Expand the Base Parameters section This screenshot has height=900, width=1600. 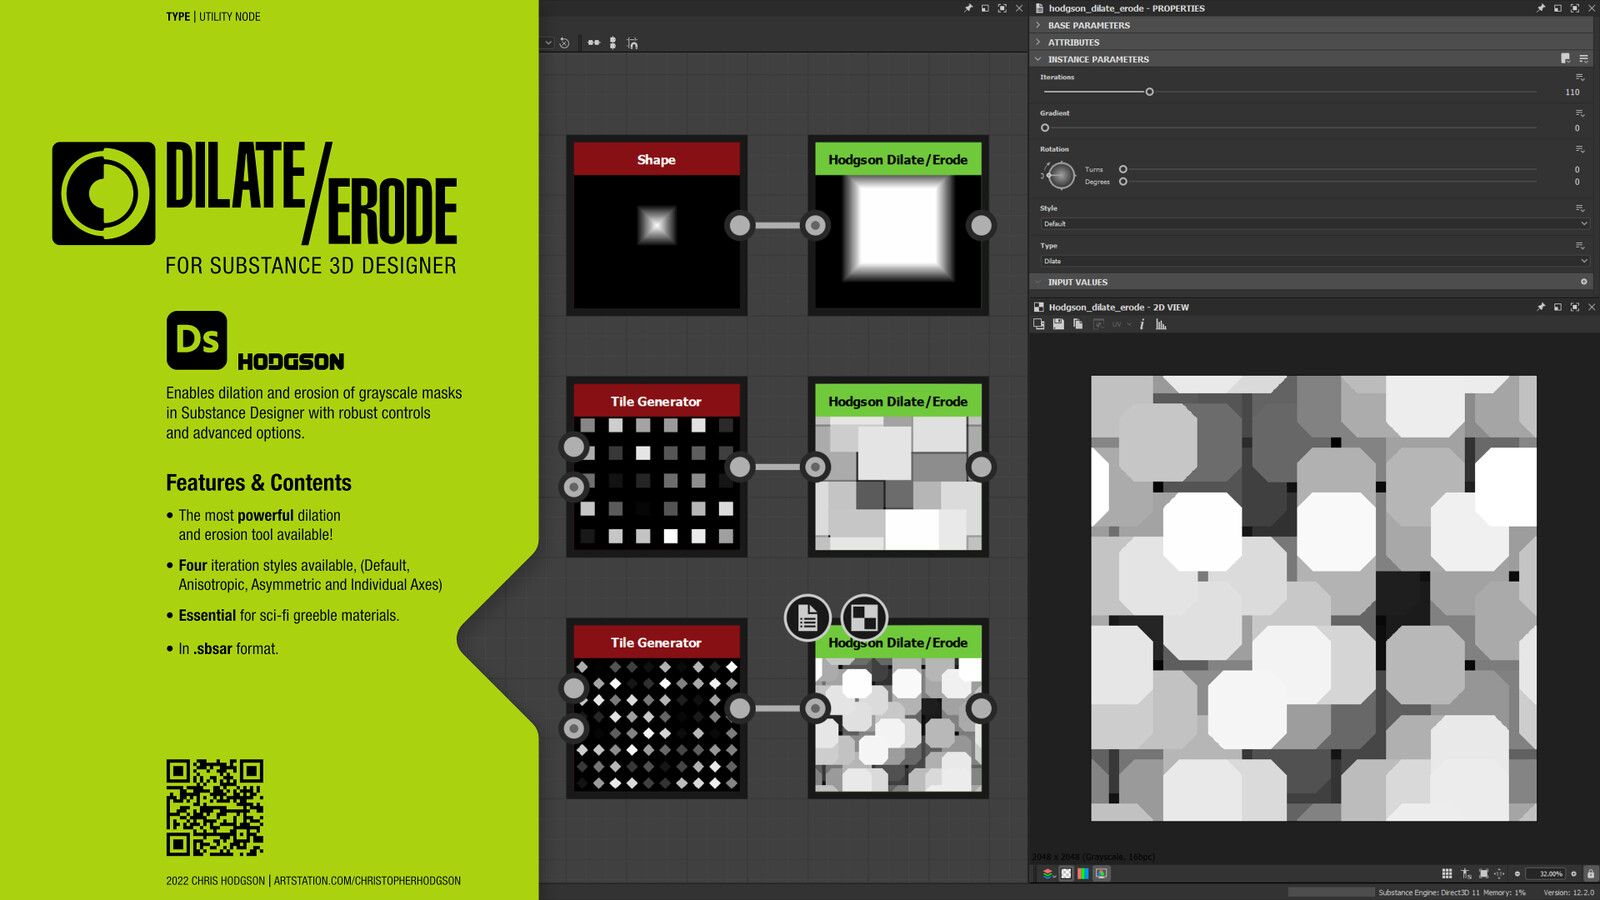tap(1038, 25)
